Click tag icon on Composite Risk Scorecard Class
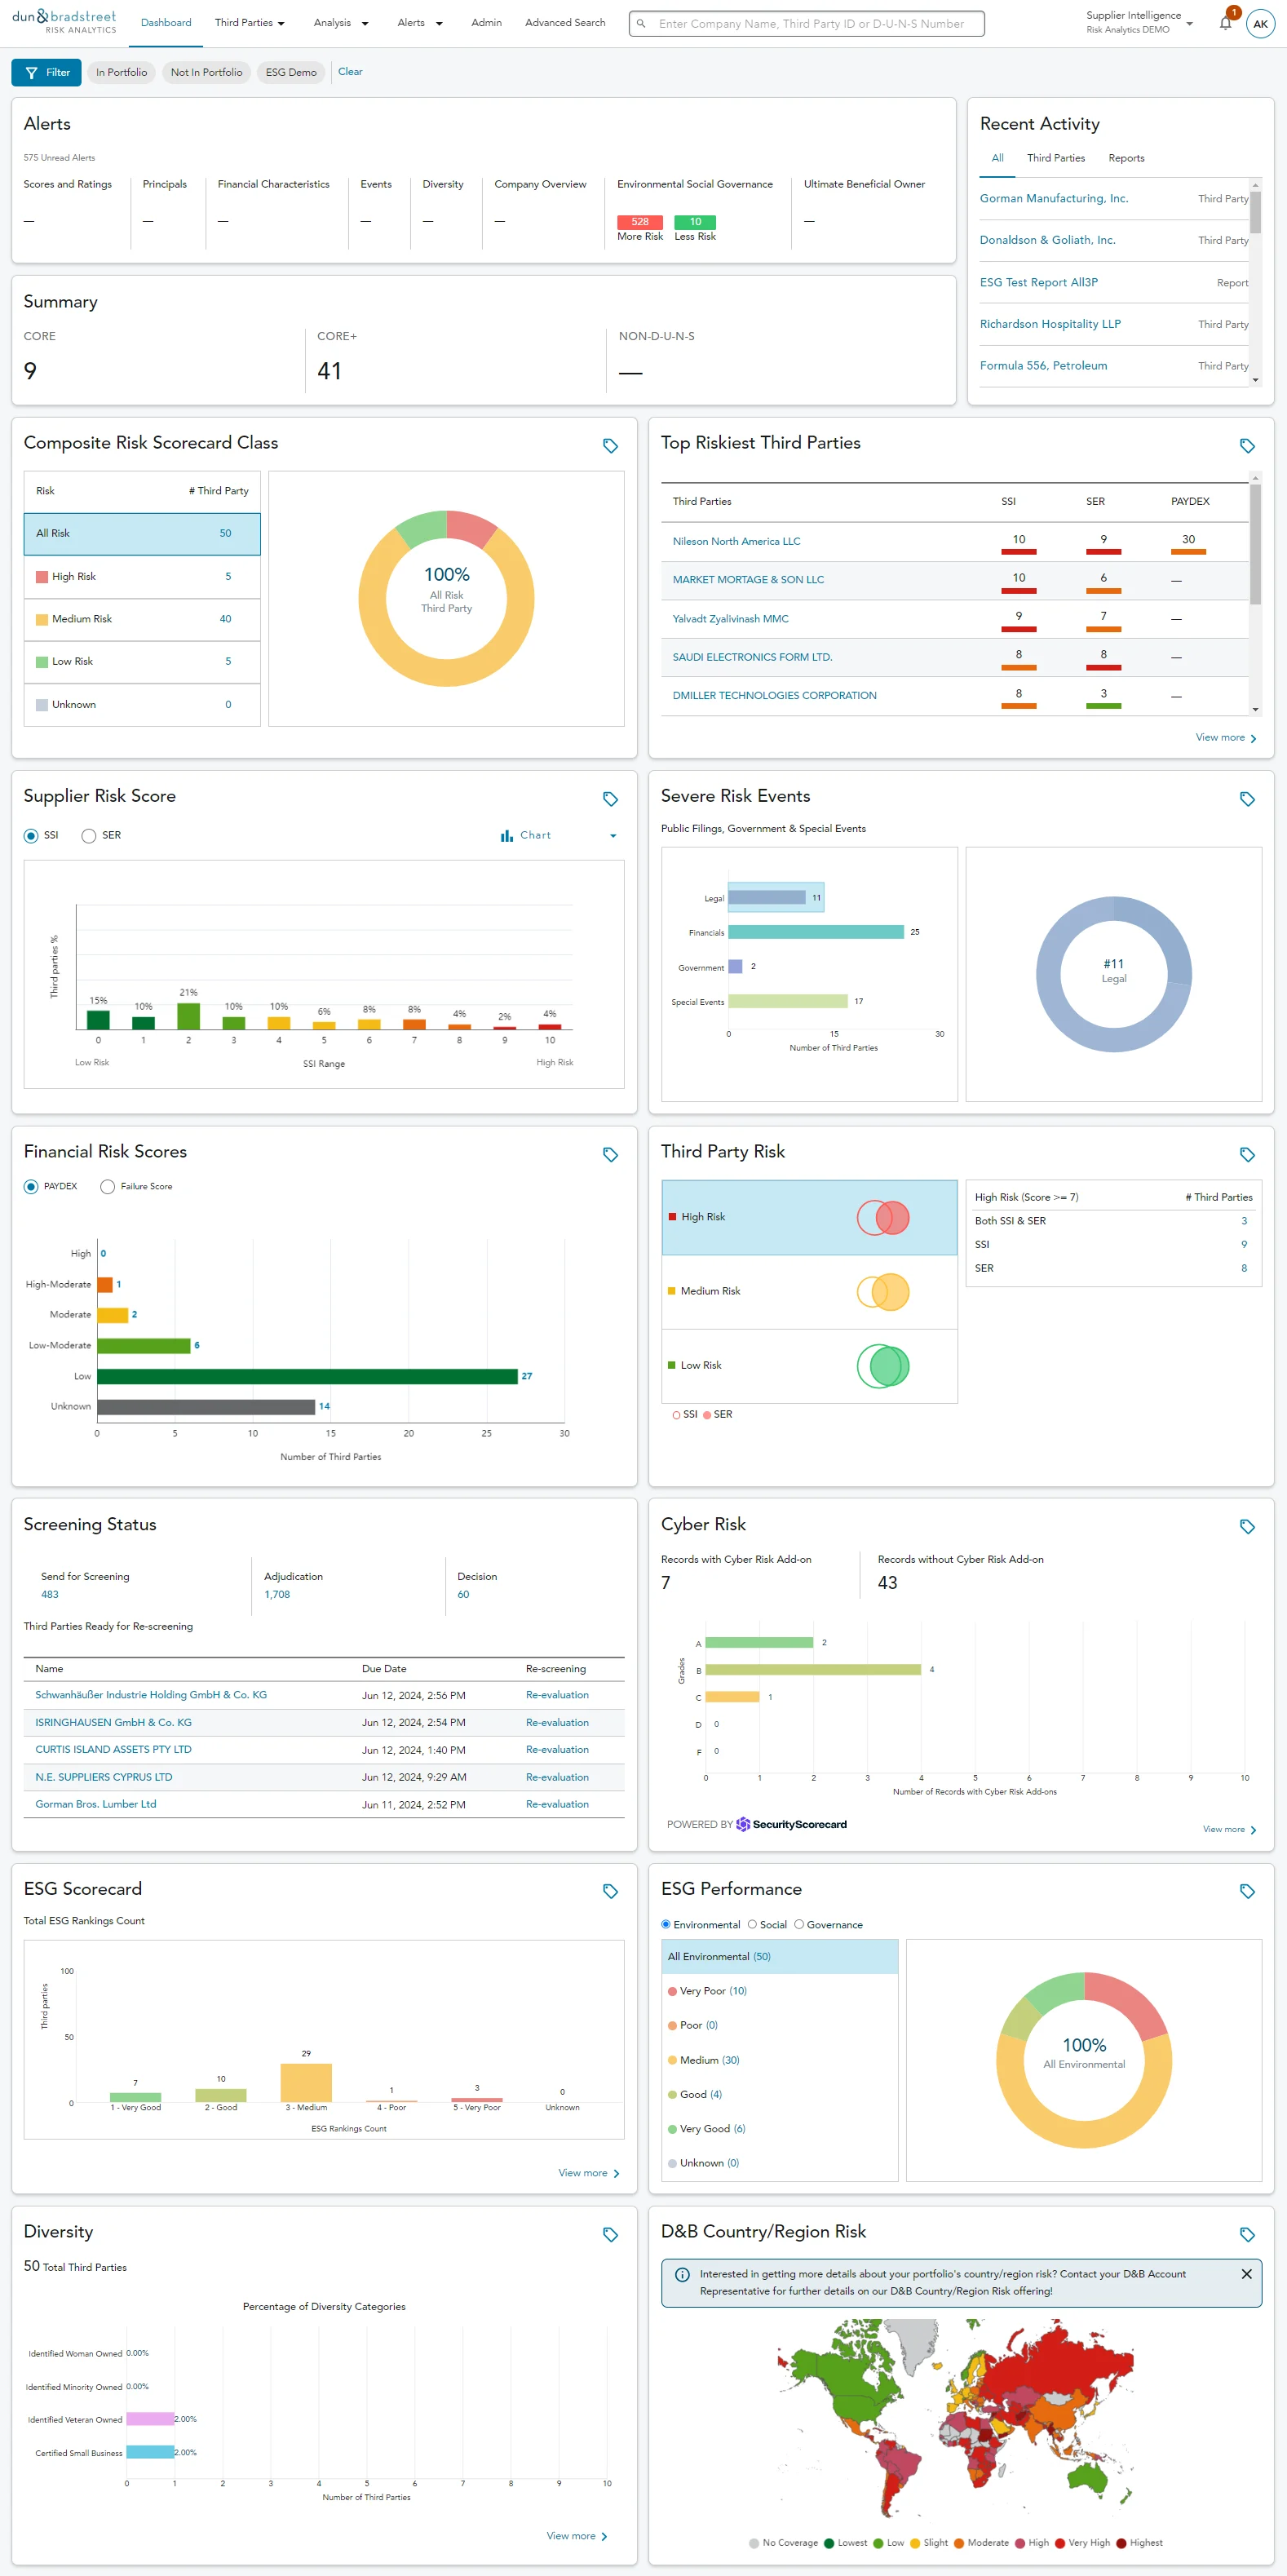This screenshot has width=1287, height=2576. pos(610,445)
